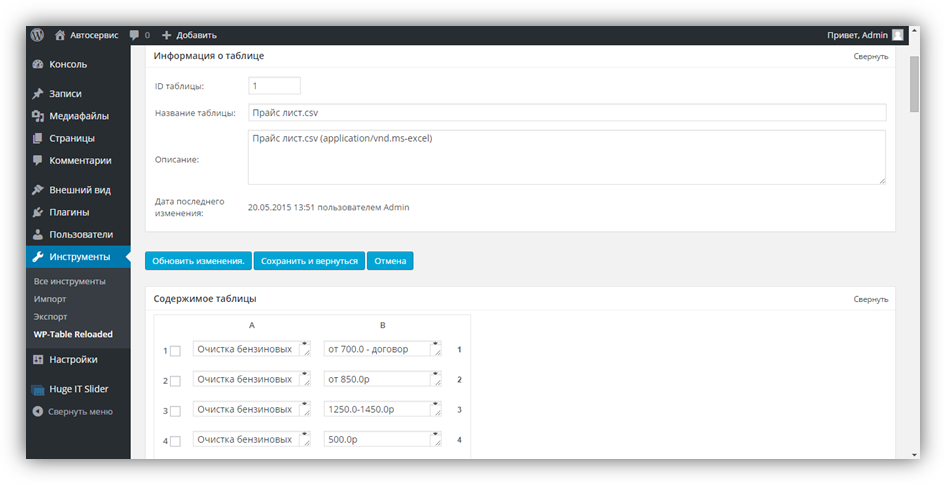Click the Инструменты wrench icon
The width and height of the screenshot is (945, 484).
(x=38, y=257)
